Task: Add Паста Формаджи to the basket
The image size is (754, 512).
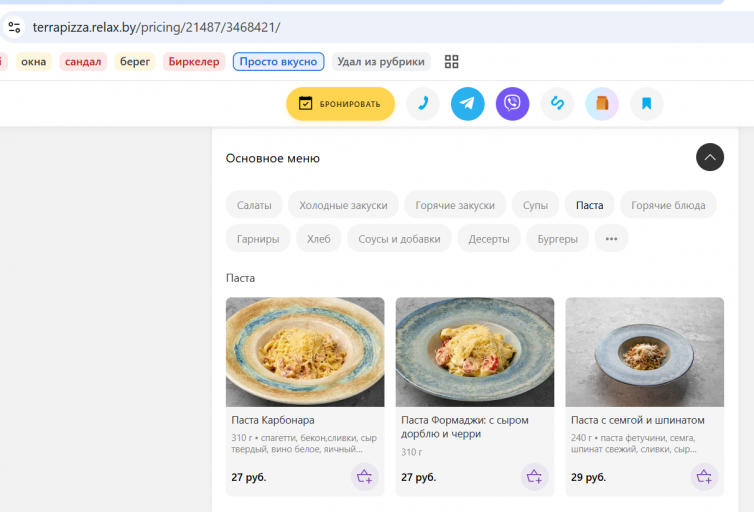Action: [534, 477]
